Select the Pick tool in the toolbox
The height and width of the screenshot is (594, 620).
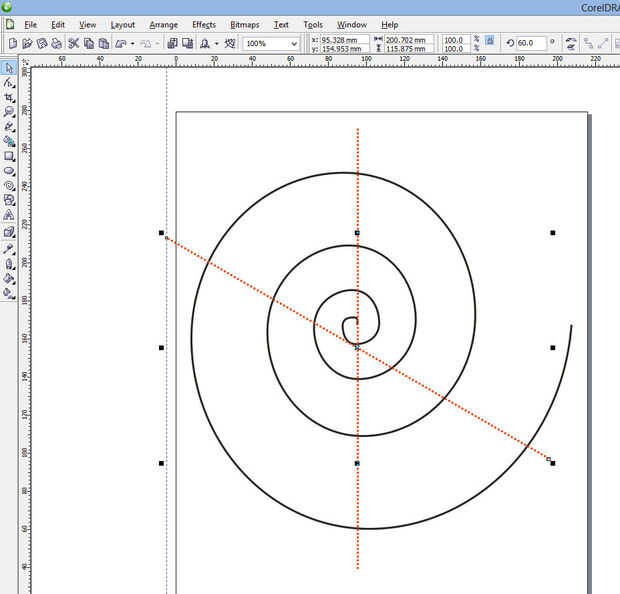pos(9,68)
